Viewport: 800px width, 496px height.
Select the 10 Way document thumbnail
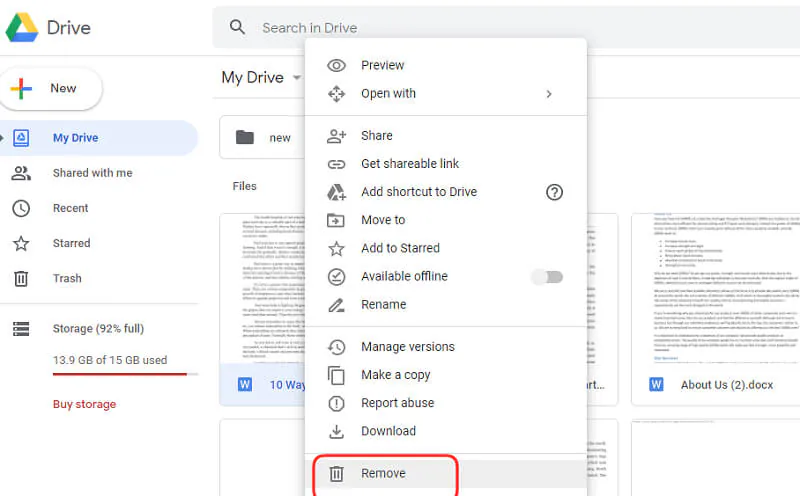tap(263, 288)
